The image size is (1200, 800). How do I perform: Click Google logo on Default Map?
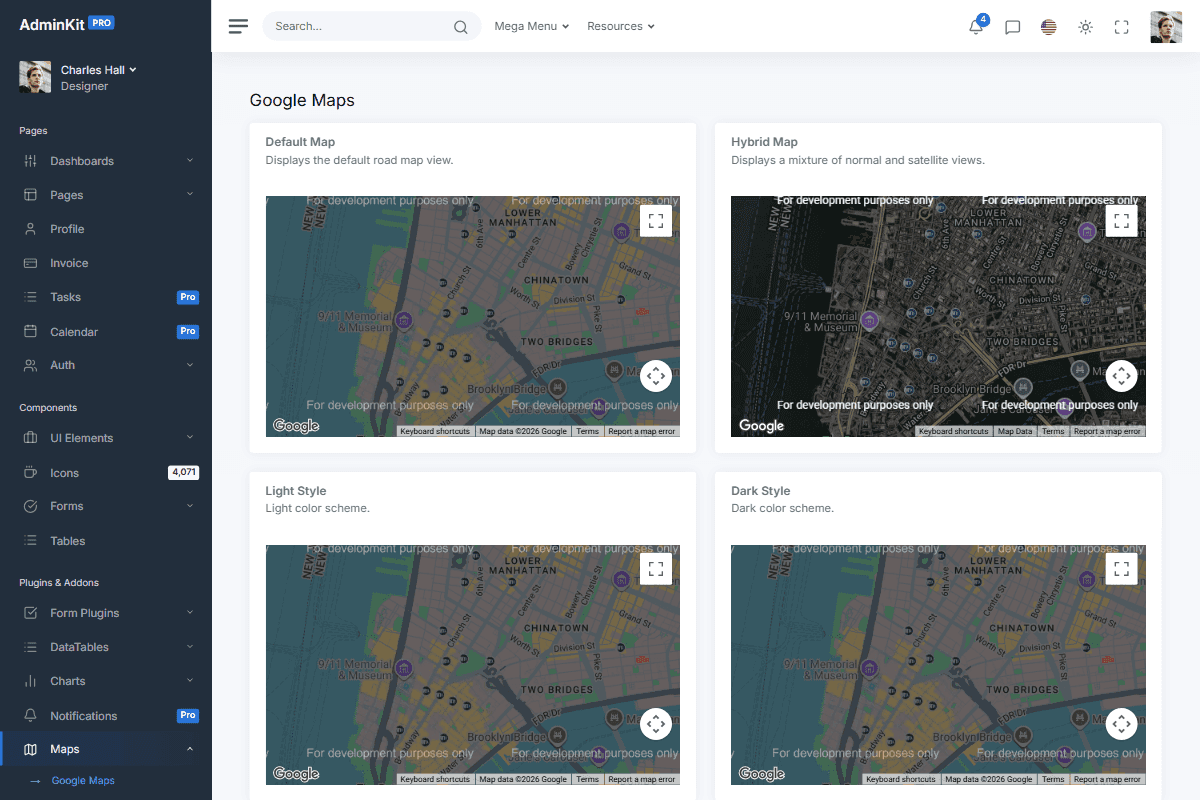296,426
